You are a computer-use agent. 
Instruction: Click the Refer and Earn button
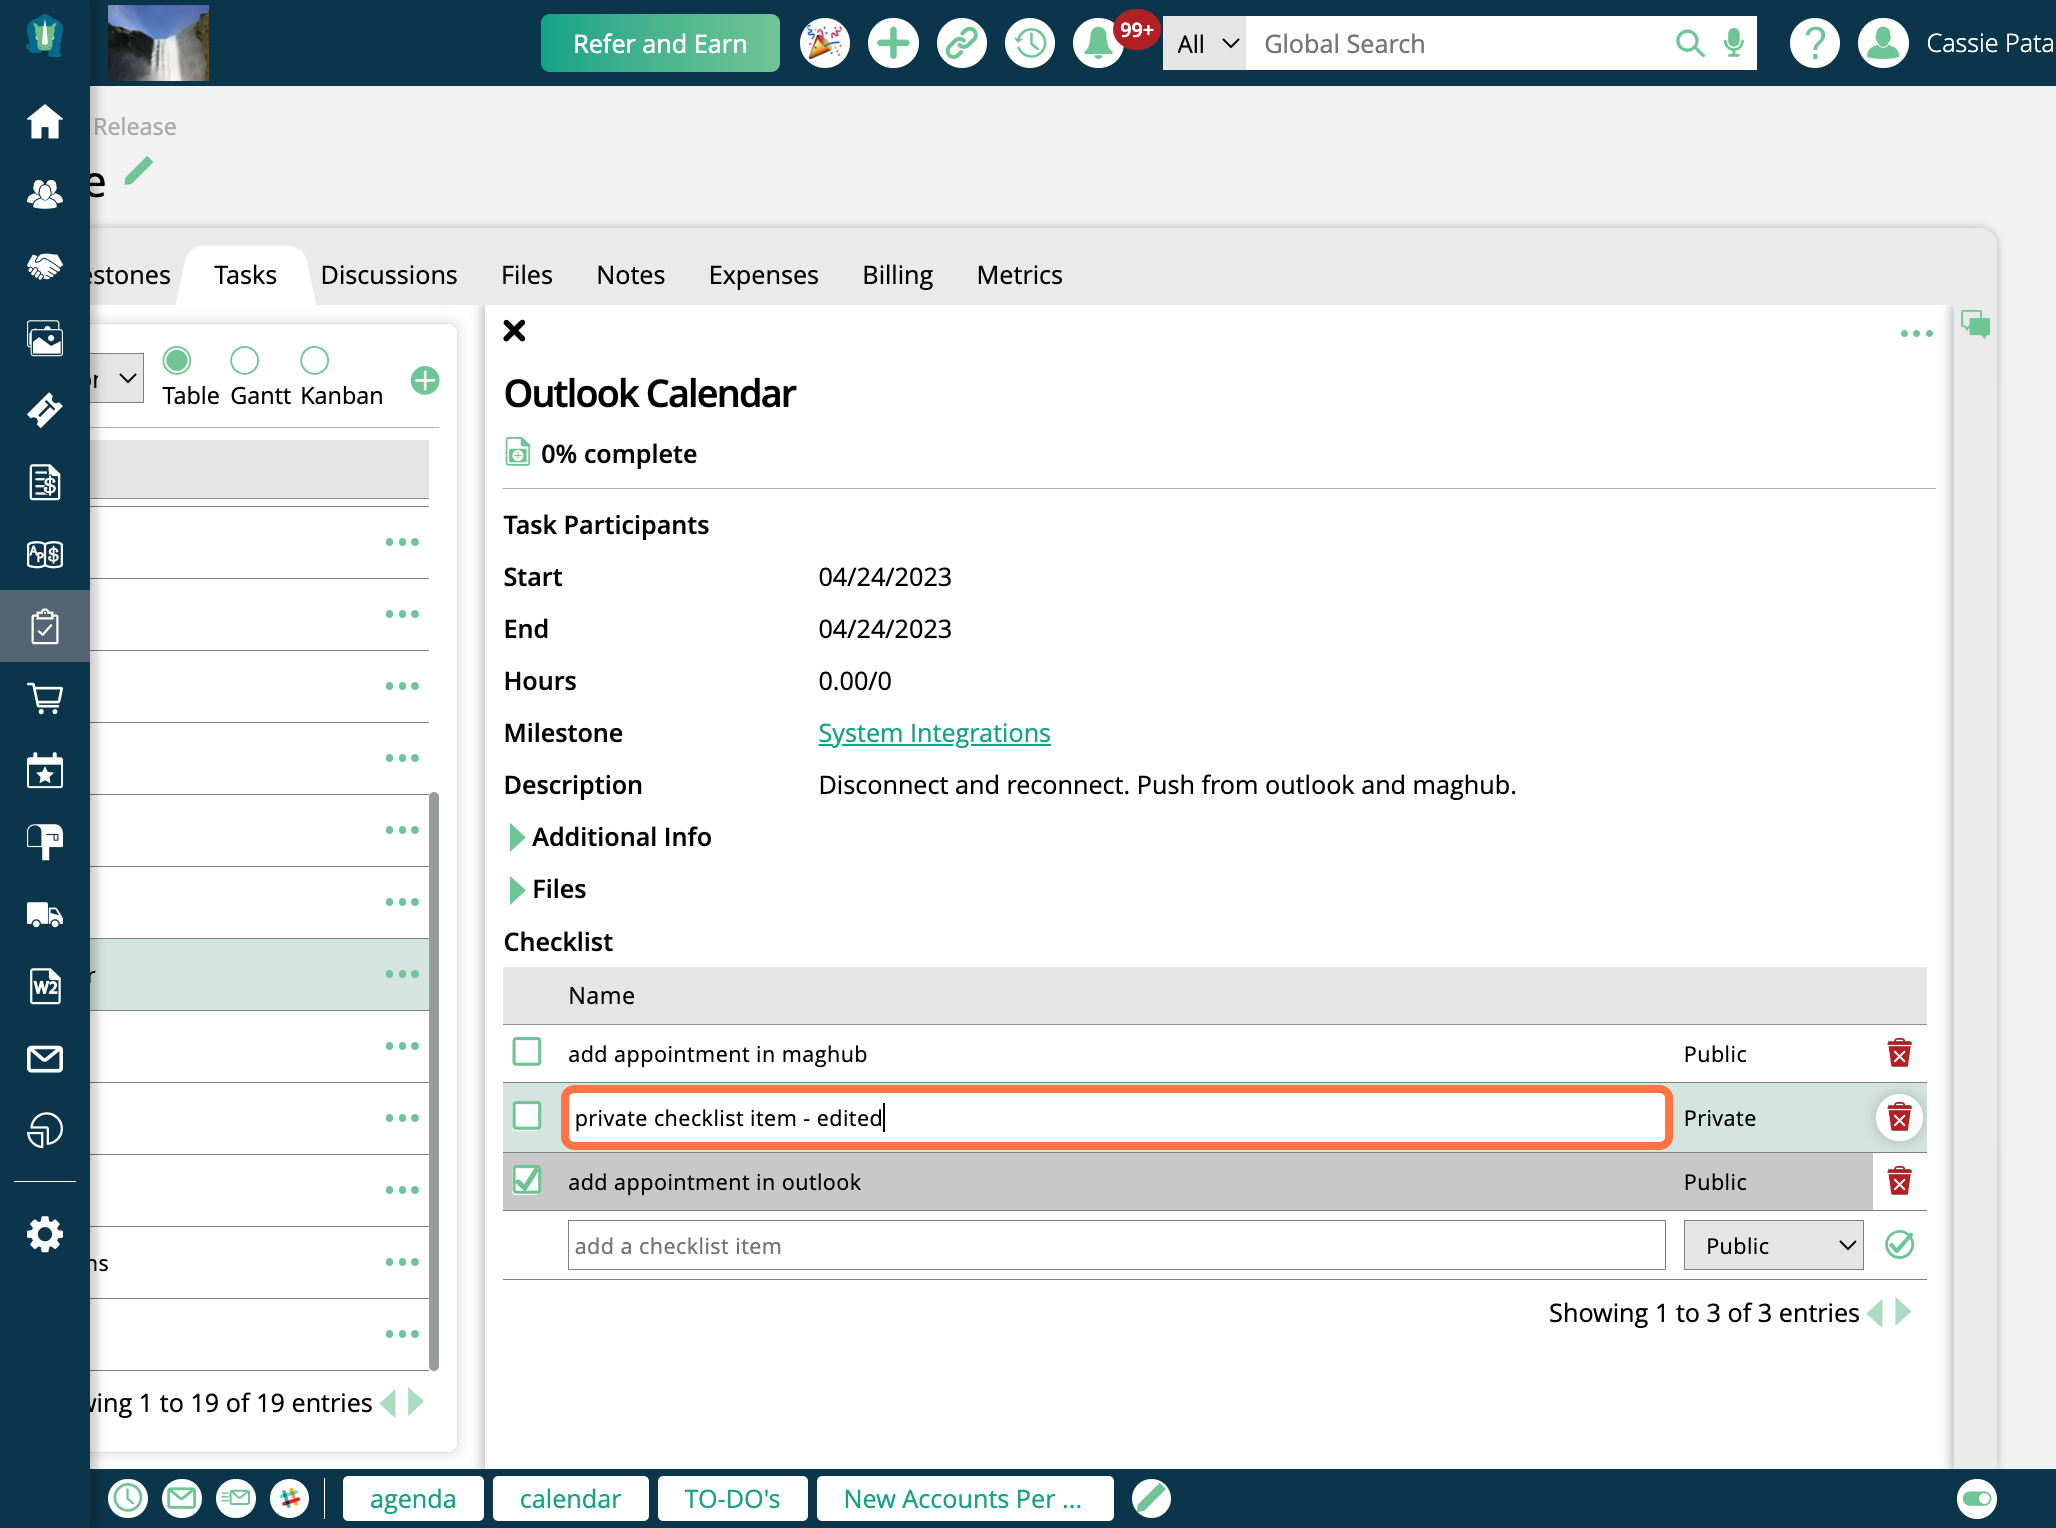point(660,43)
